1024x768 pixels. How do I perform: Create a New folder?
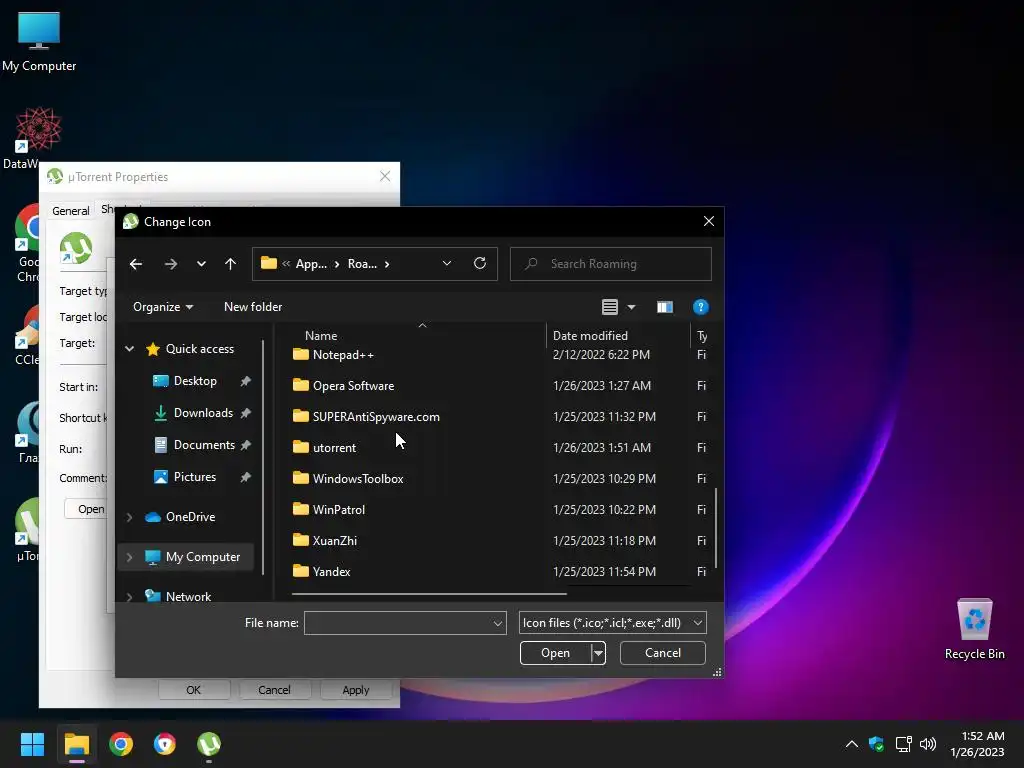pyautogui.click(x=253, y=307)
